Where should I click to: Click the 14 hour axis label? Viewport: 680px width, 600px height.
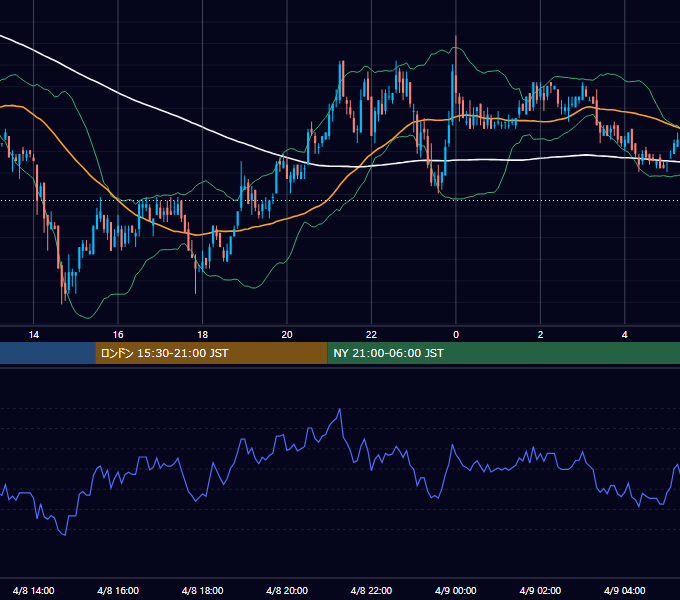33,335
